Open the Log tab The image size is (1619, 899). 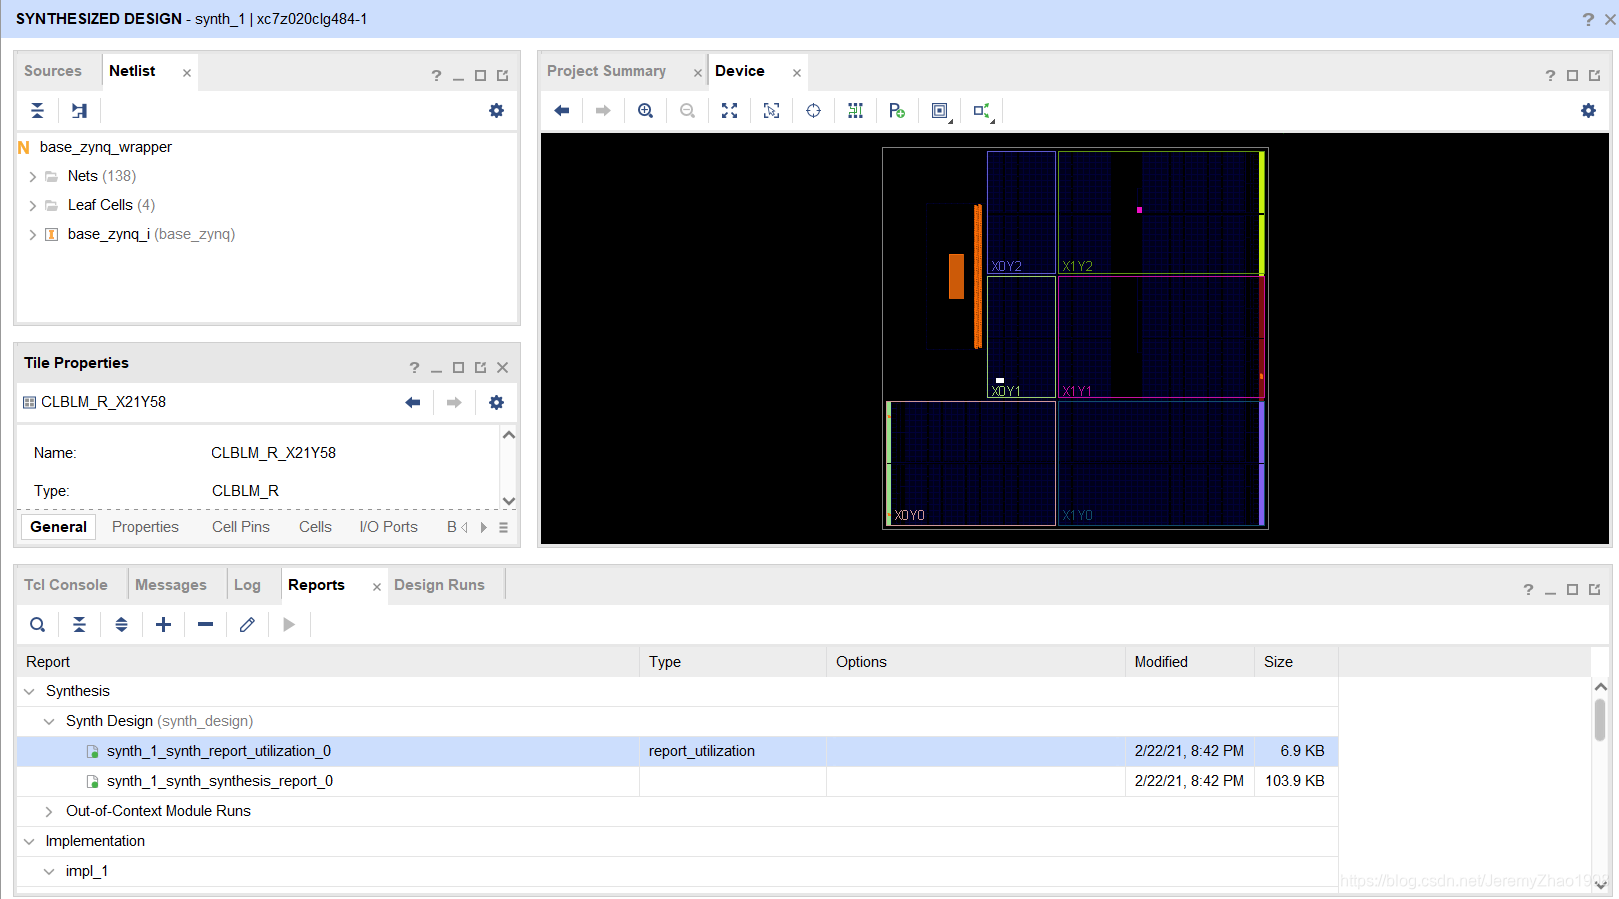(247, 585)
